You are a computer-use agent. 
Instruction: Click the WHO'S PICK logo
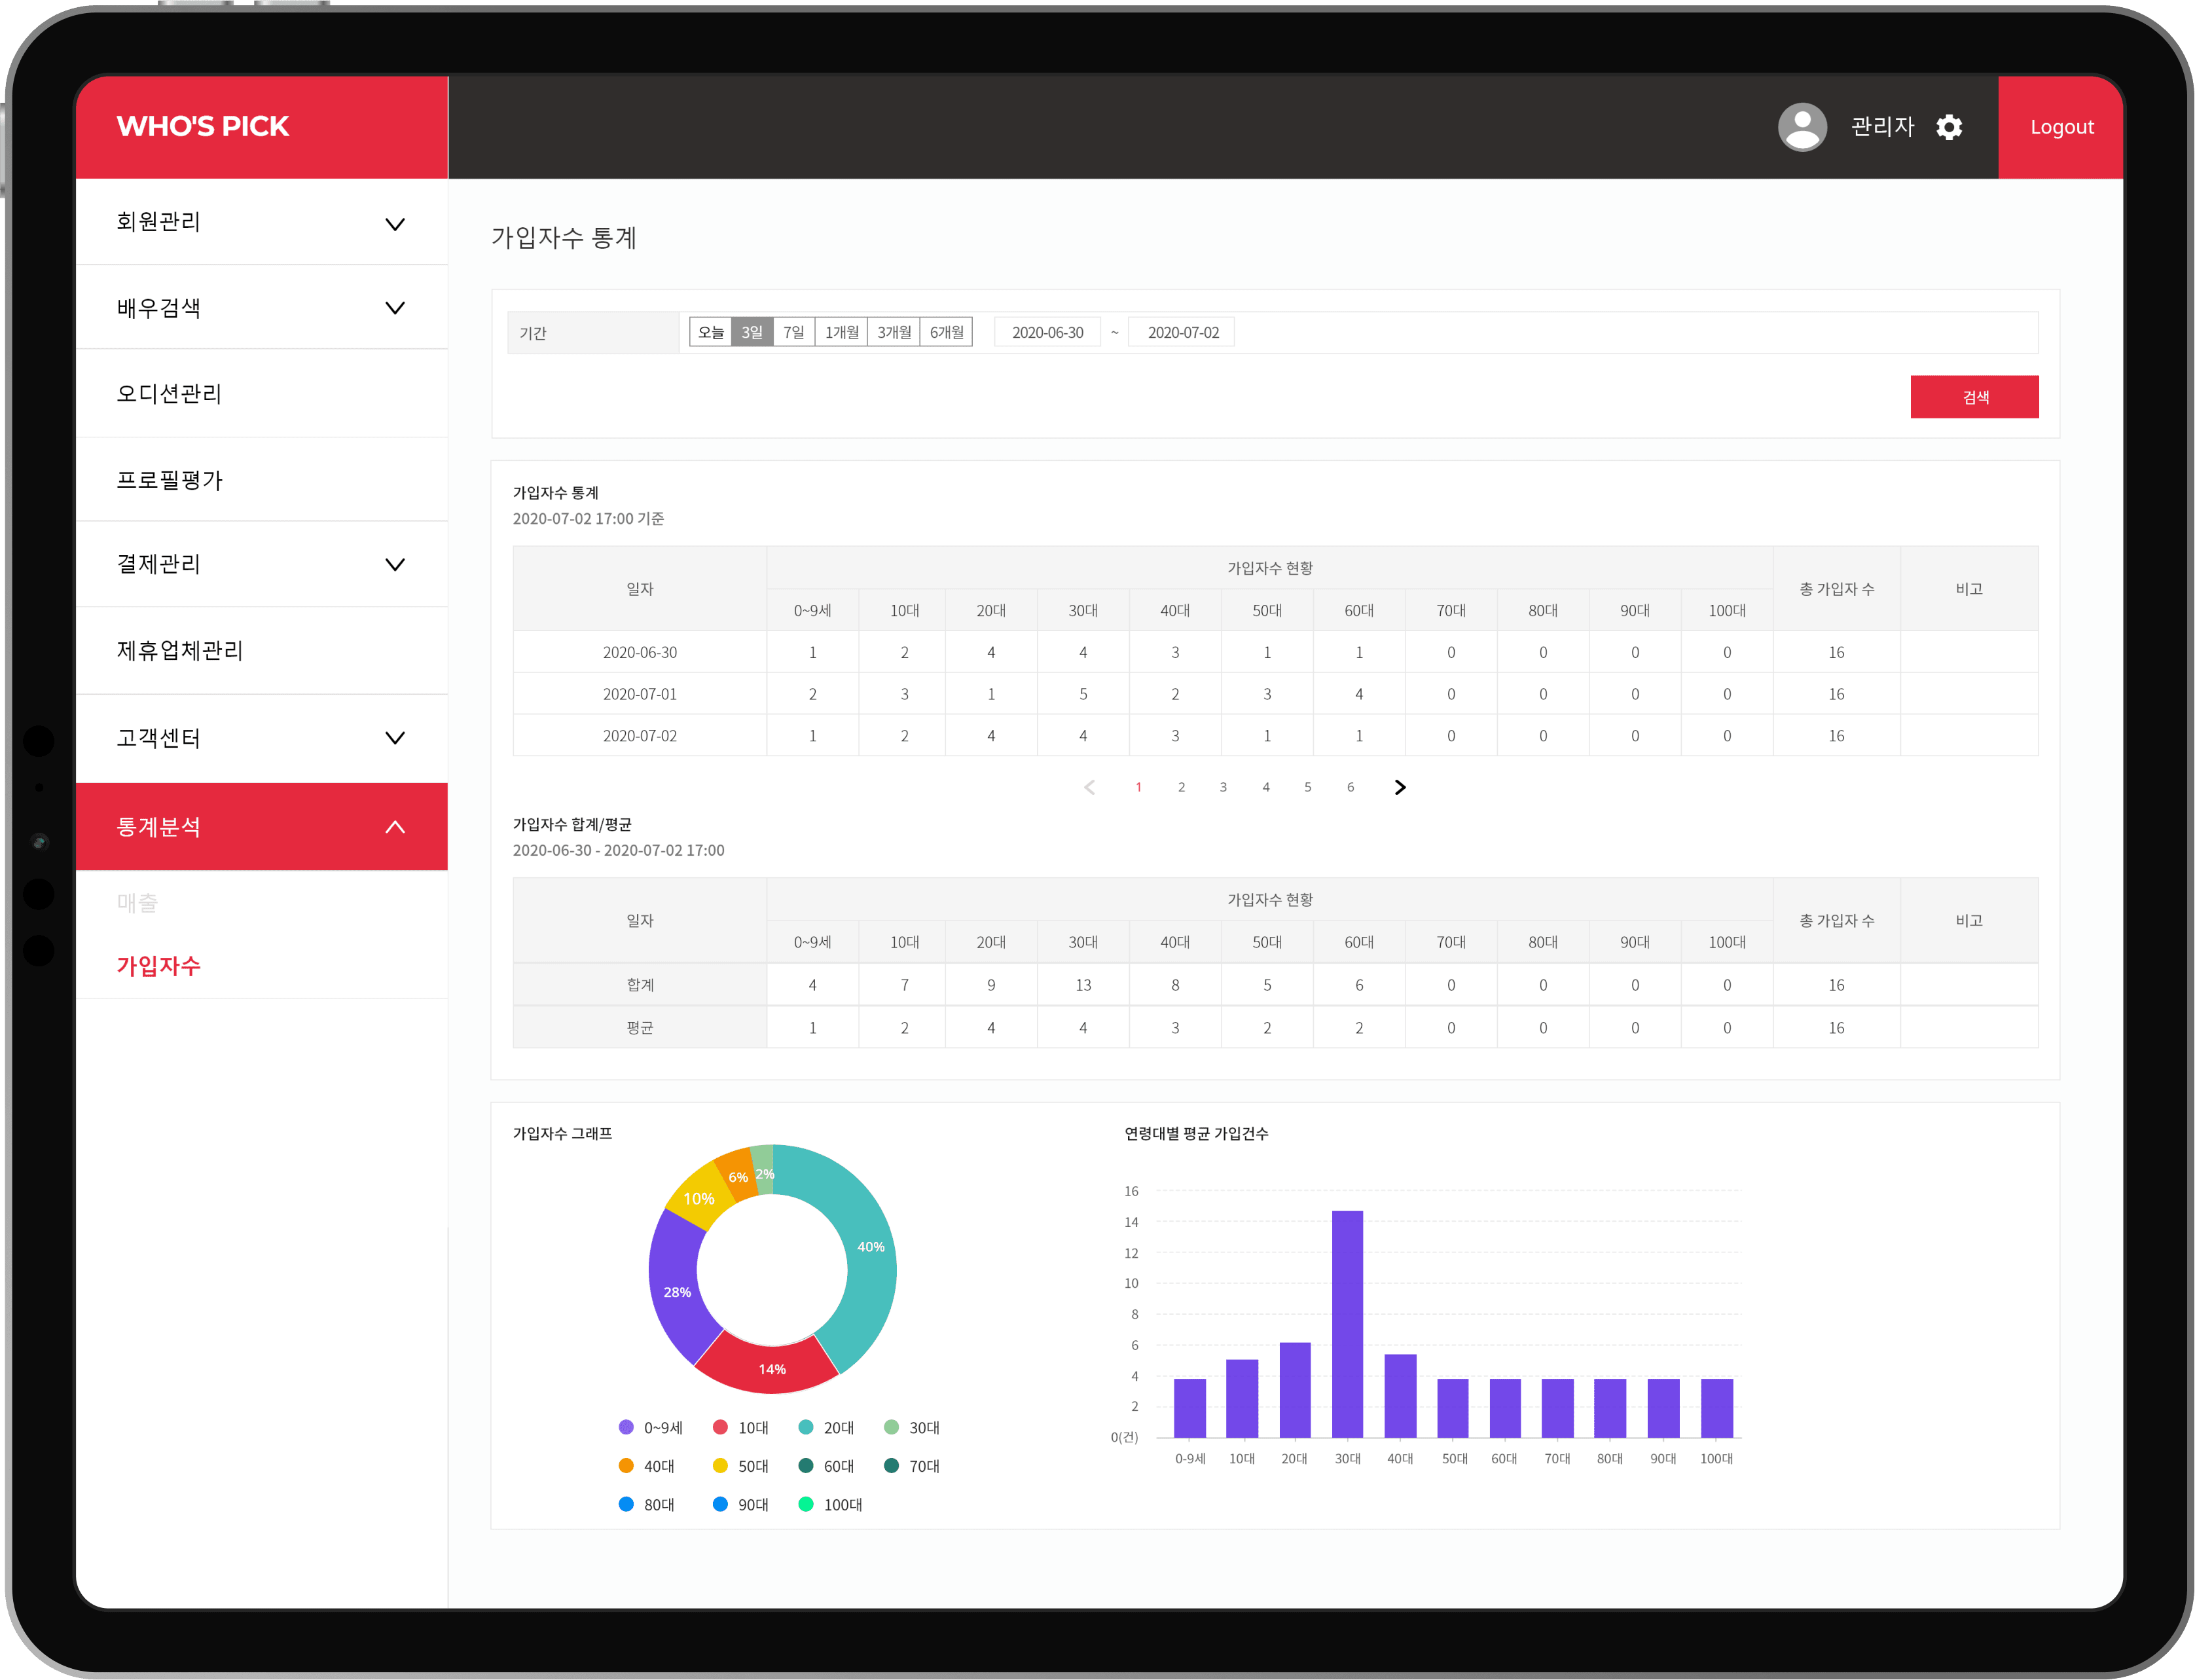click(203, 126)
